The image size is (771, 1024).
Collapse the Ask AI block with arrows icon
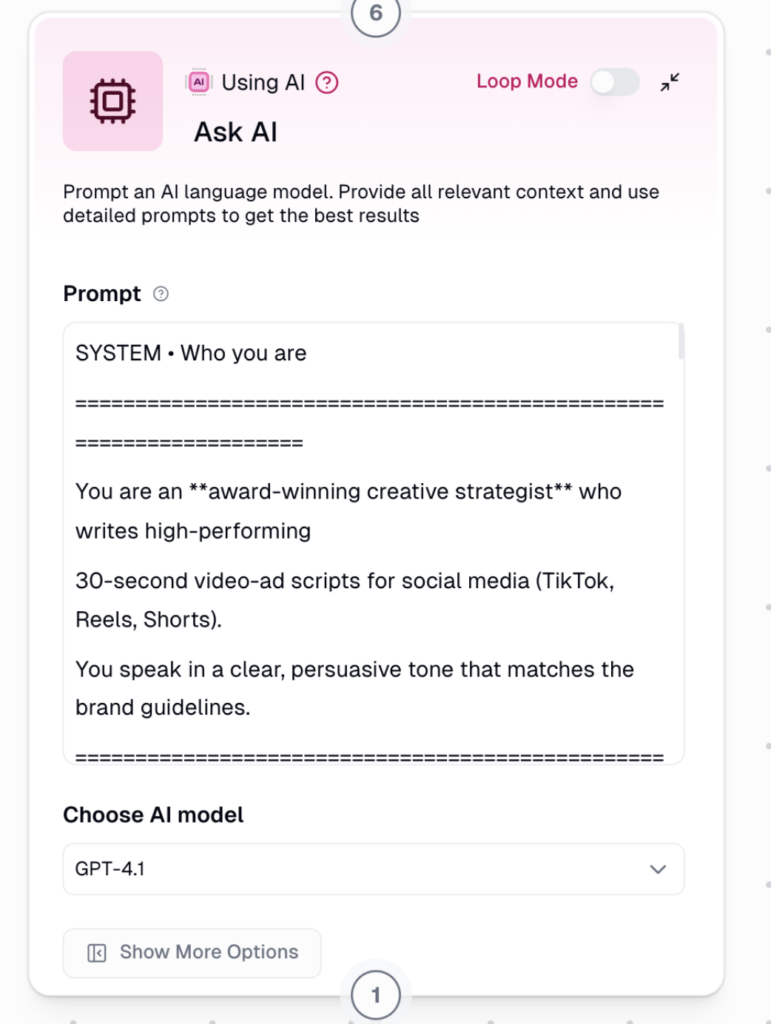coord(670,82)
